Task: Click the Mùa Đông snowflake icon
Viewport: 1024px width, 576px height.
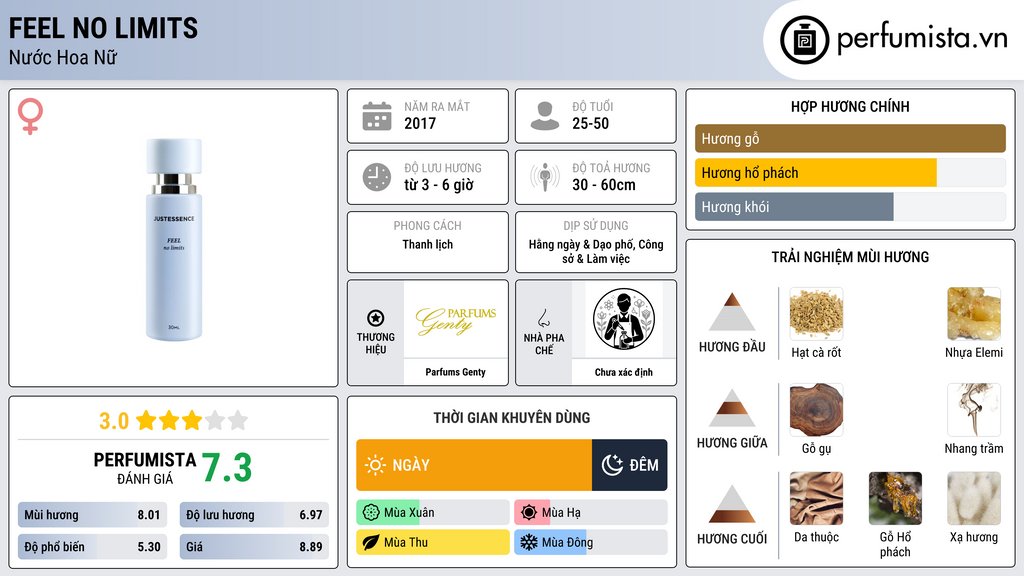Action: pos(528,542)
